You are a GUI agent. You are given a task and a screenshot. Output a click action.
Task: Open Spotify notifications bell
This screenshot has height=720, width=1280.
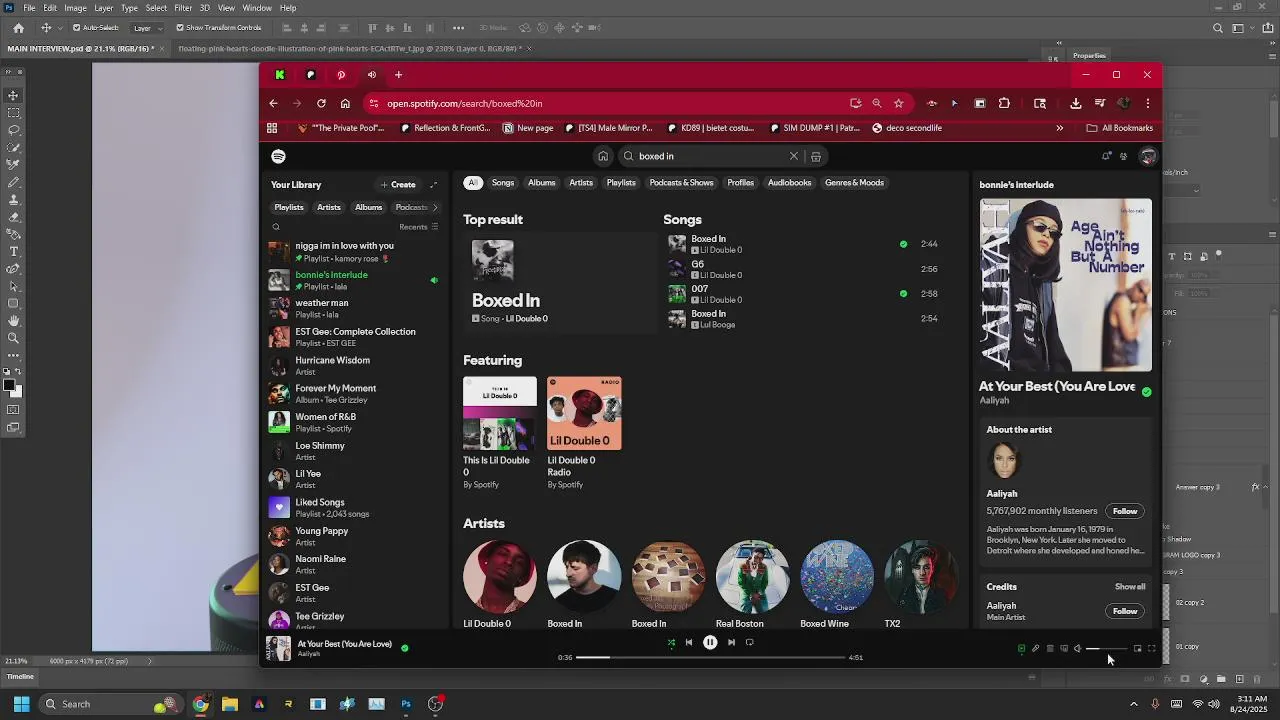tap(1106, 156)
